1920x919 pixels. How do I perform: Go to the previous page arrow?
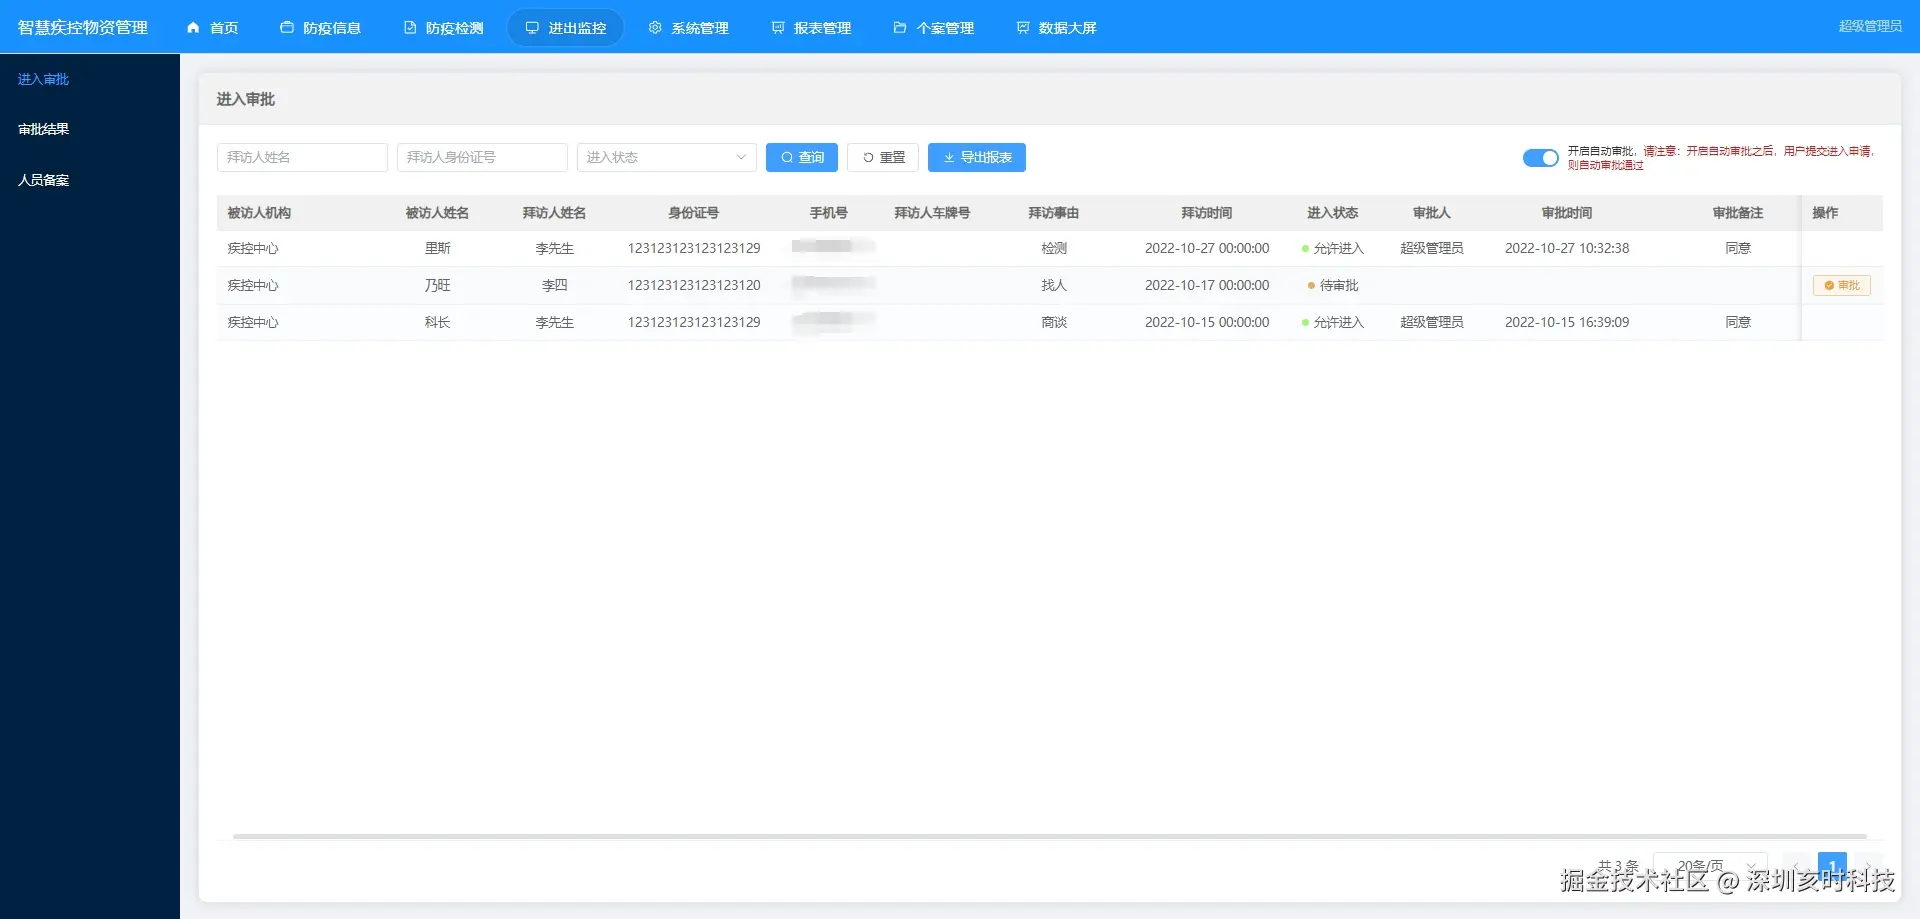coord(1797,867)
